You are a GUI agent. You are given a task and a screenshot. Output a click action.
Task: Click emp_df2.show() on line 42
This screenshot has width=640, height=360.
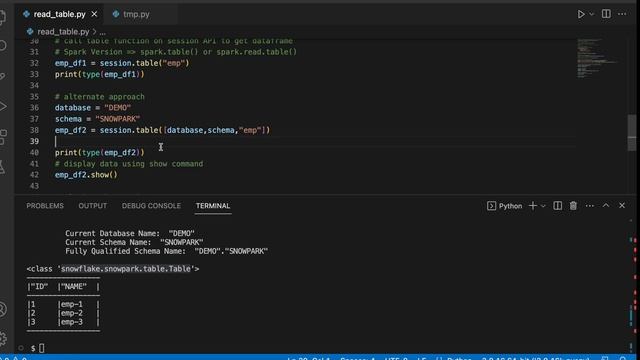point(86,175)
